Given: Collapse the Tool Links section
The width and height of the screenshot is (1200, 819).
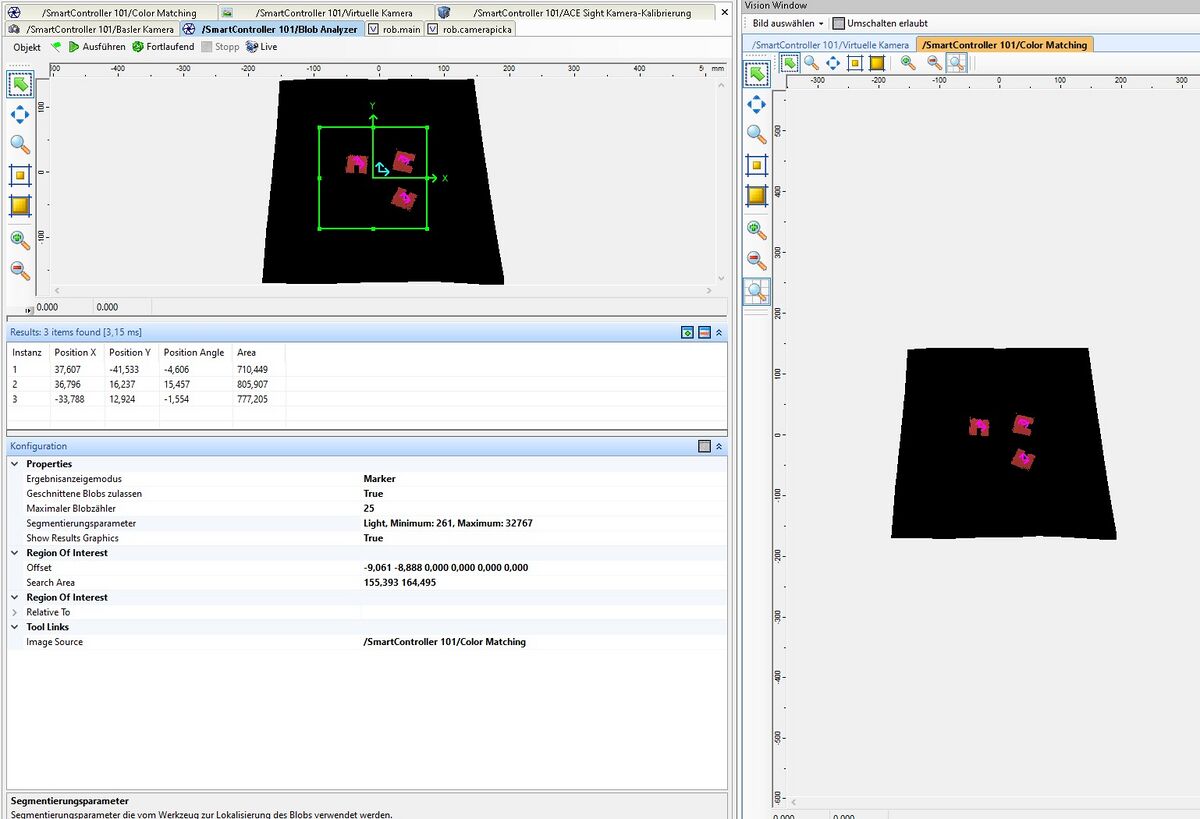Looking at the screenshot, I should tap(14, 627).
